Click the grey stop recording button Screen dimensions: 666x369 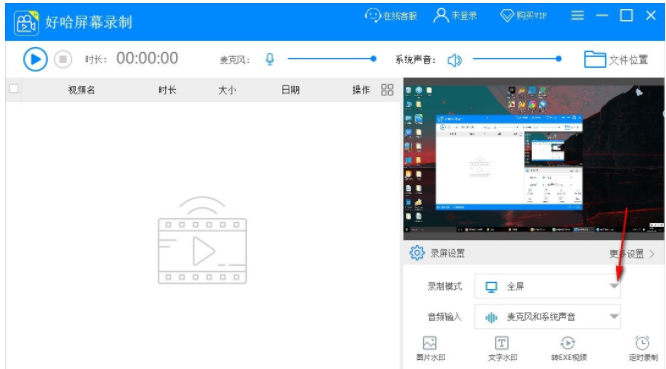pyautogui.click(x=63, y=59)
